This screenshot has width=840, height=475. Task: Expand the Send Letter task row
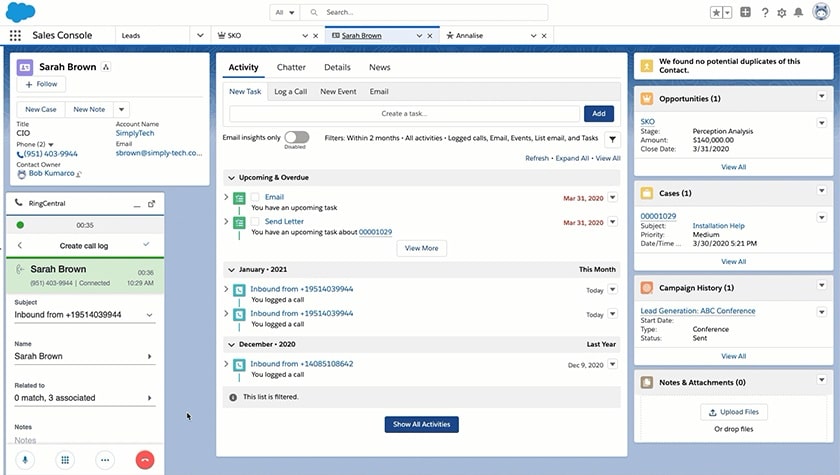click(x=226, y=221)
